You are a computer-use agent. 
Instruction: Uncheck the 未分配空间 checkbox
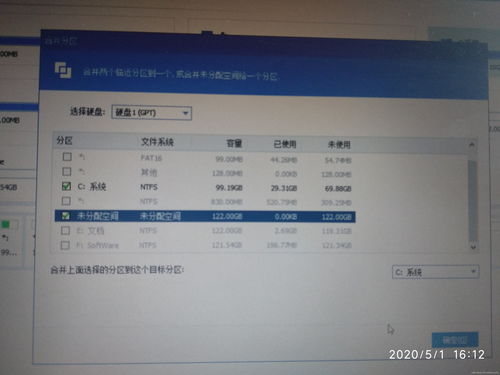tap(66, 216)
